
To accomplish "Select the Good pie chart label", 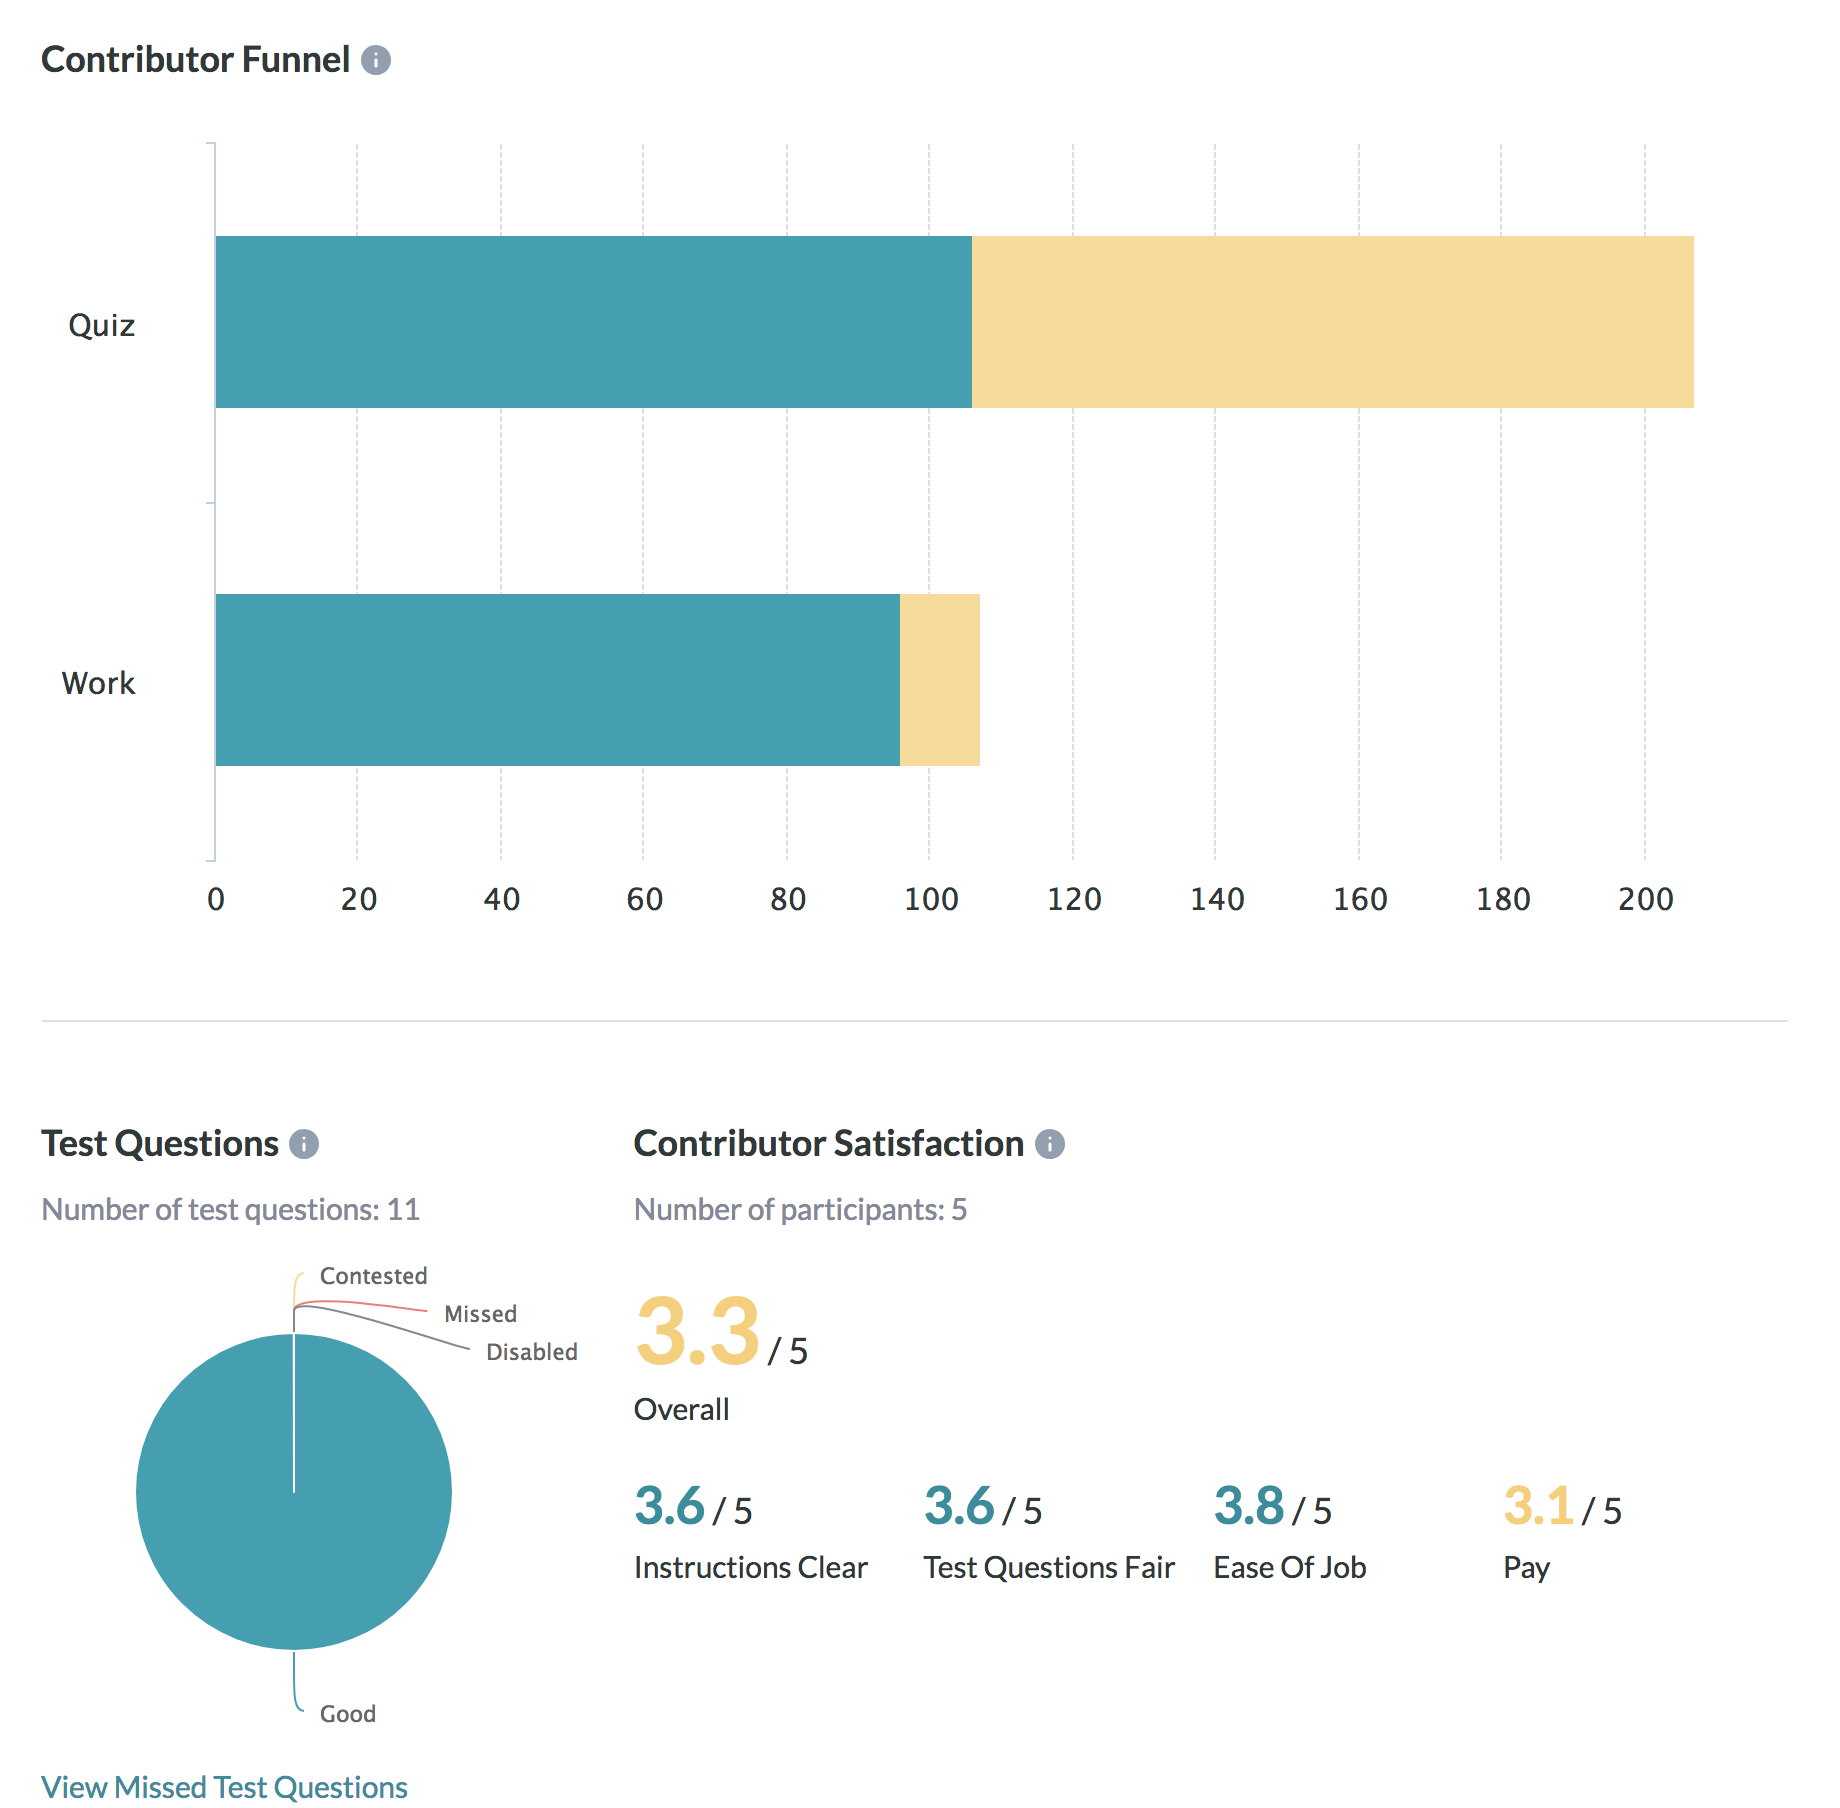I will click(347, 1714).
